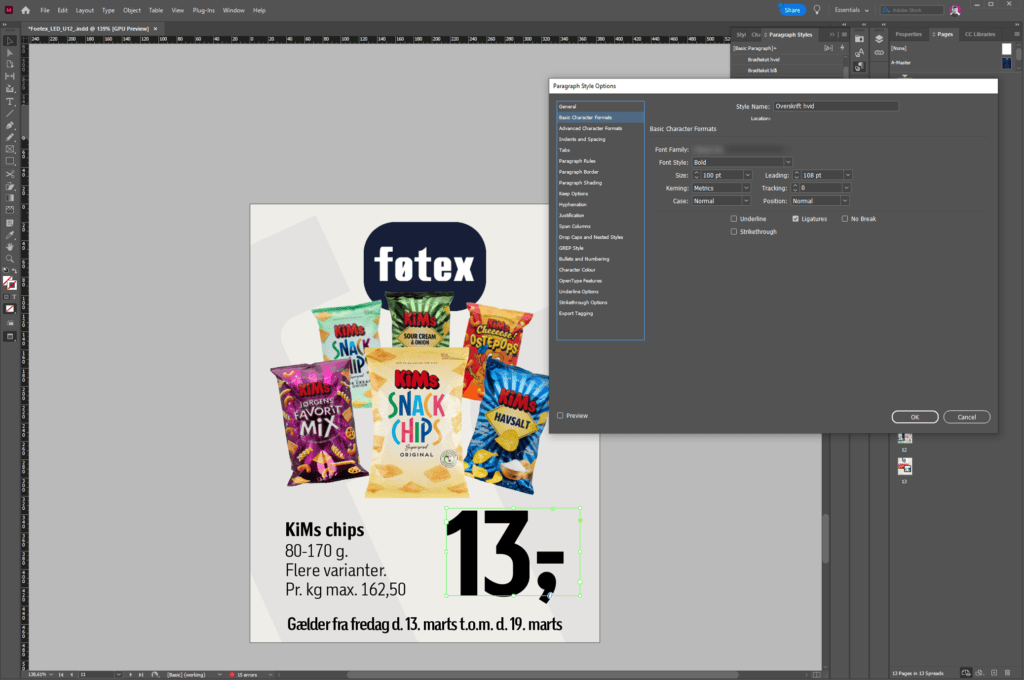
Task: Uncheck the Ligatures checkbox
Action: [795, 219]
